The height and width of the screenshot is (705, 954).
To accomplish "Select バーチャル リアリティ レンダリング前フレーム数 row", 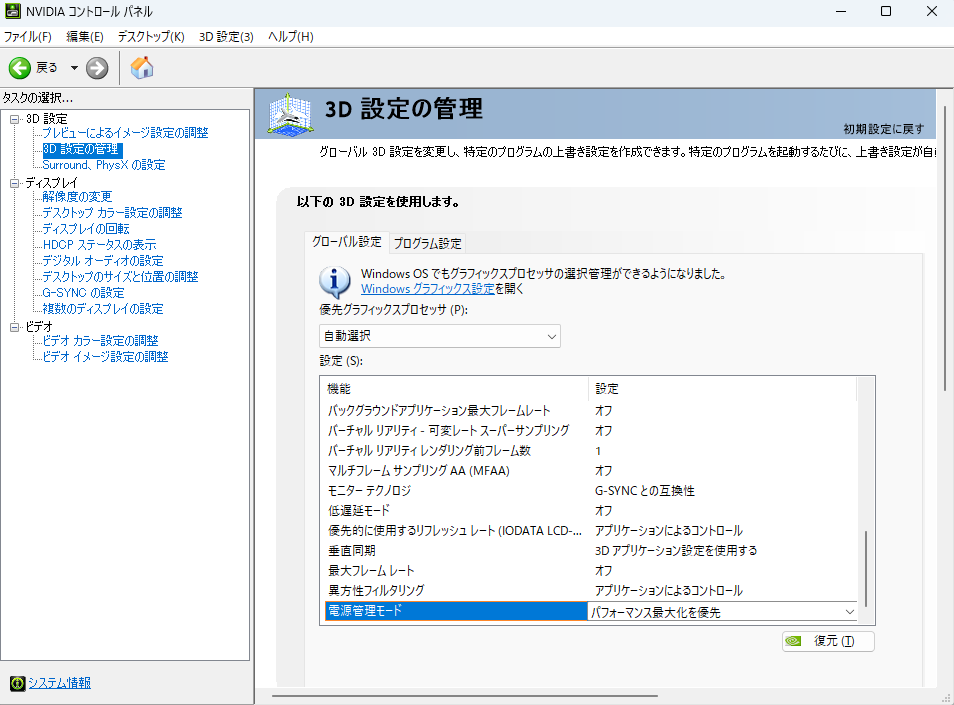I will pos(590,451).
